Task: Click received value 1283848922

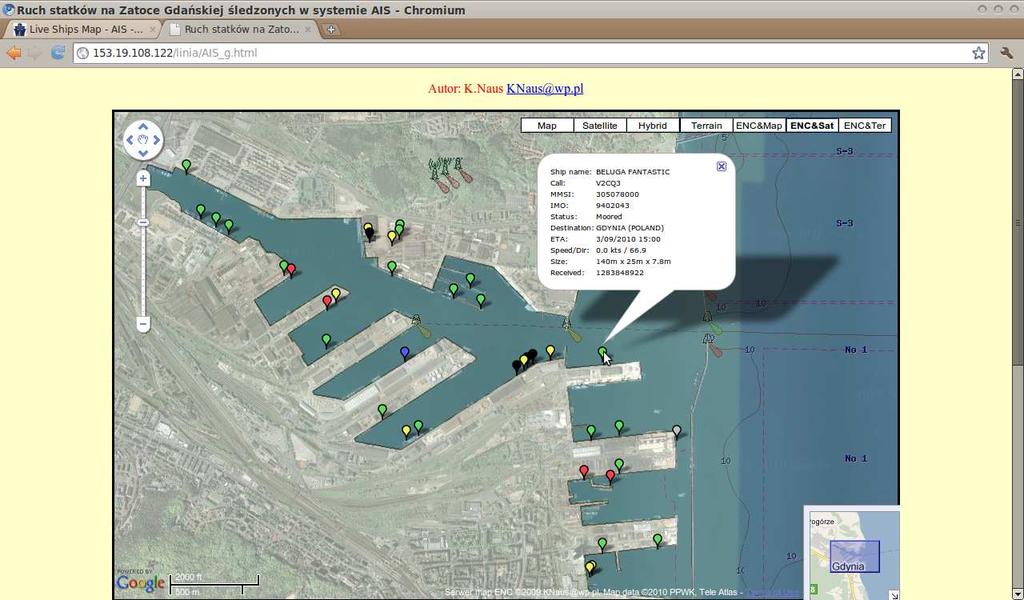Action: click(620, 273)
